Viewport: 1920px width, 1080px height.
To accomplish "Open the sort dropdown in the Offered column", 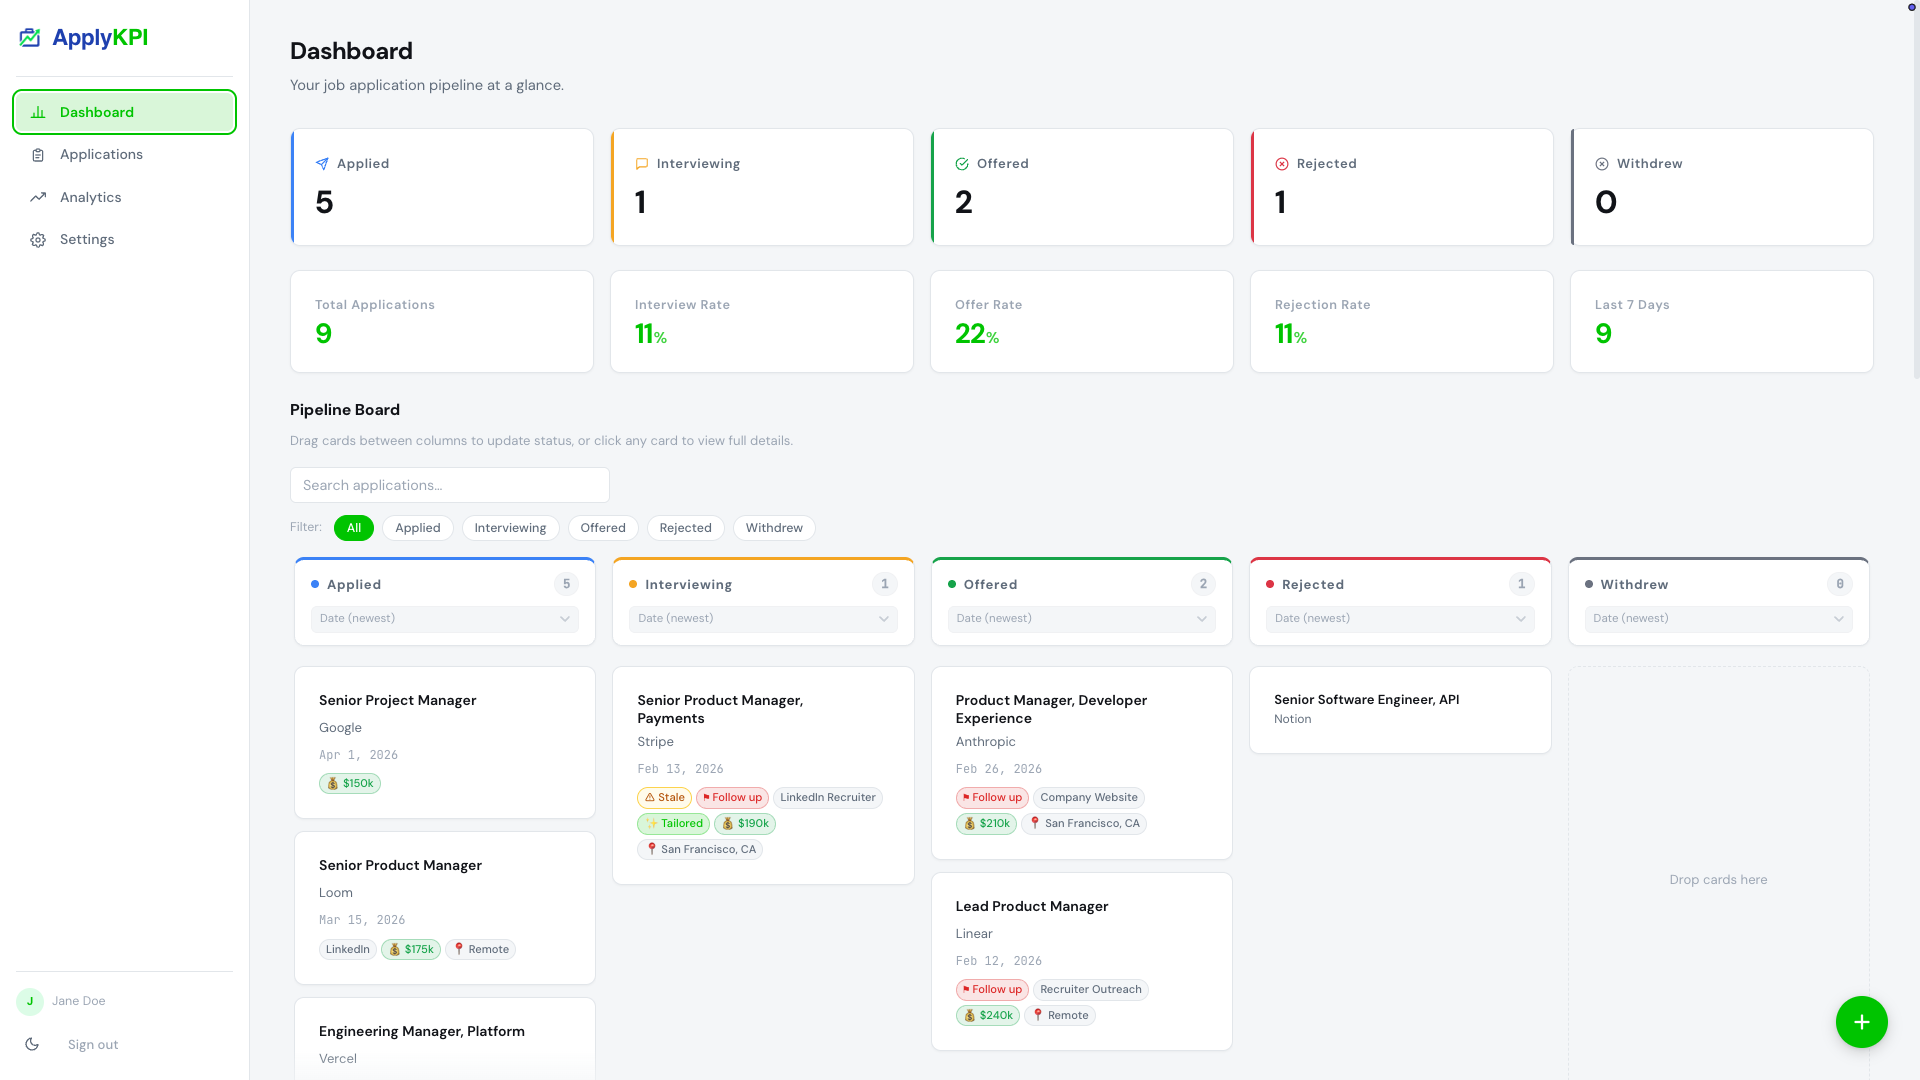I will click(x=1081, y=619).
